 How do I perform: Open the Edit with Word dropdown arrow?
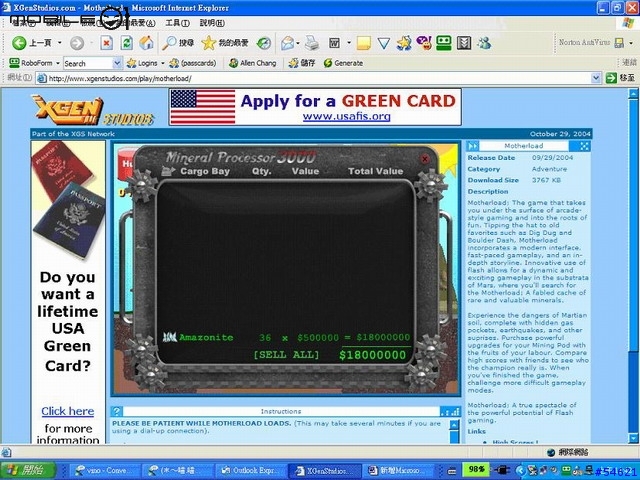[349, 42]
